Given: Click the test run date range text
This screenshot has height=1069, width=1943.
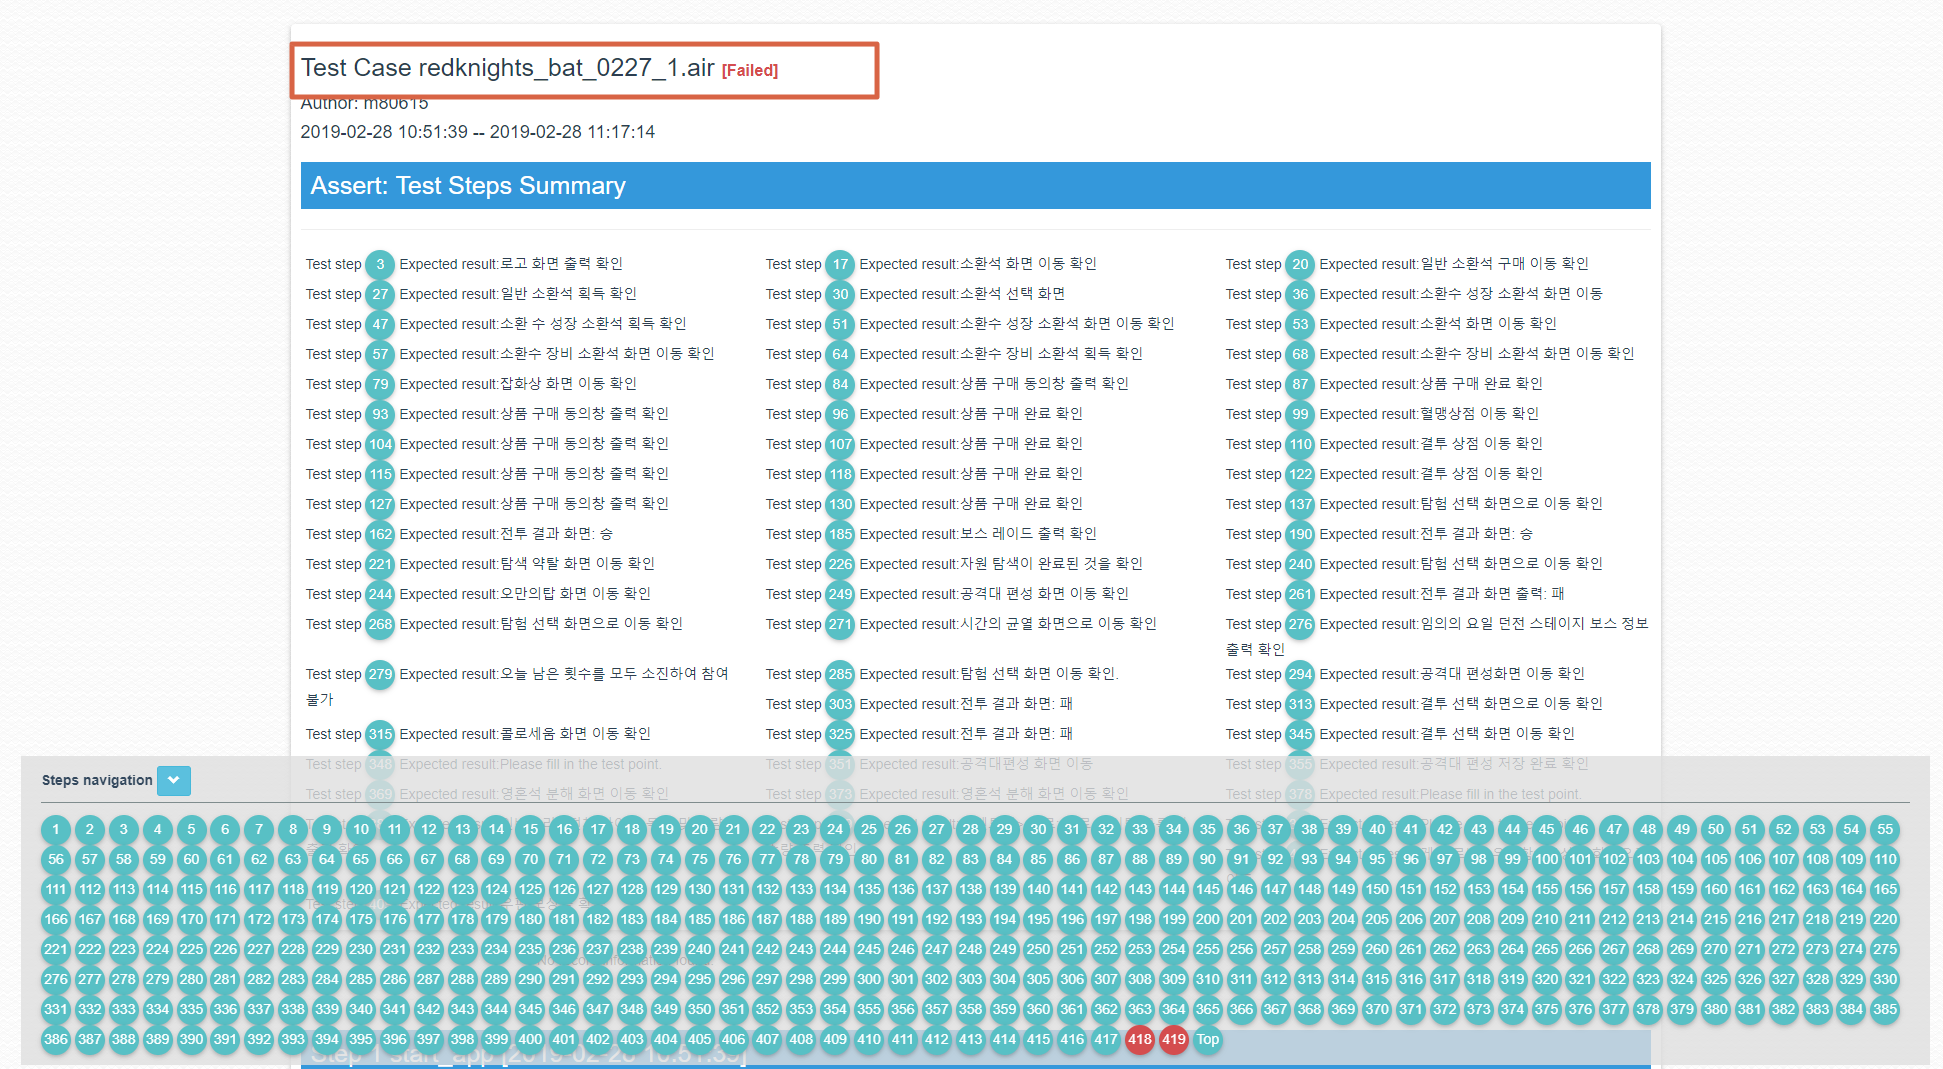Looking at the screenshot, I should (478, 132).
